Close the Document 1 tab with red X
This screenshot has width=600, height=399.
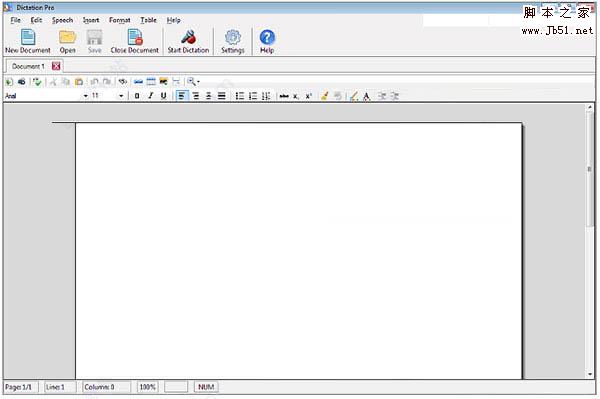point(56,66)
